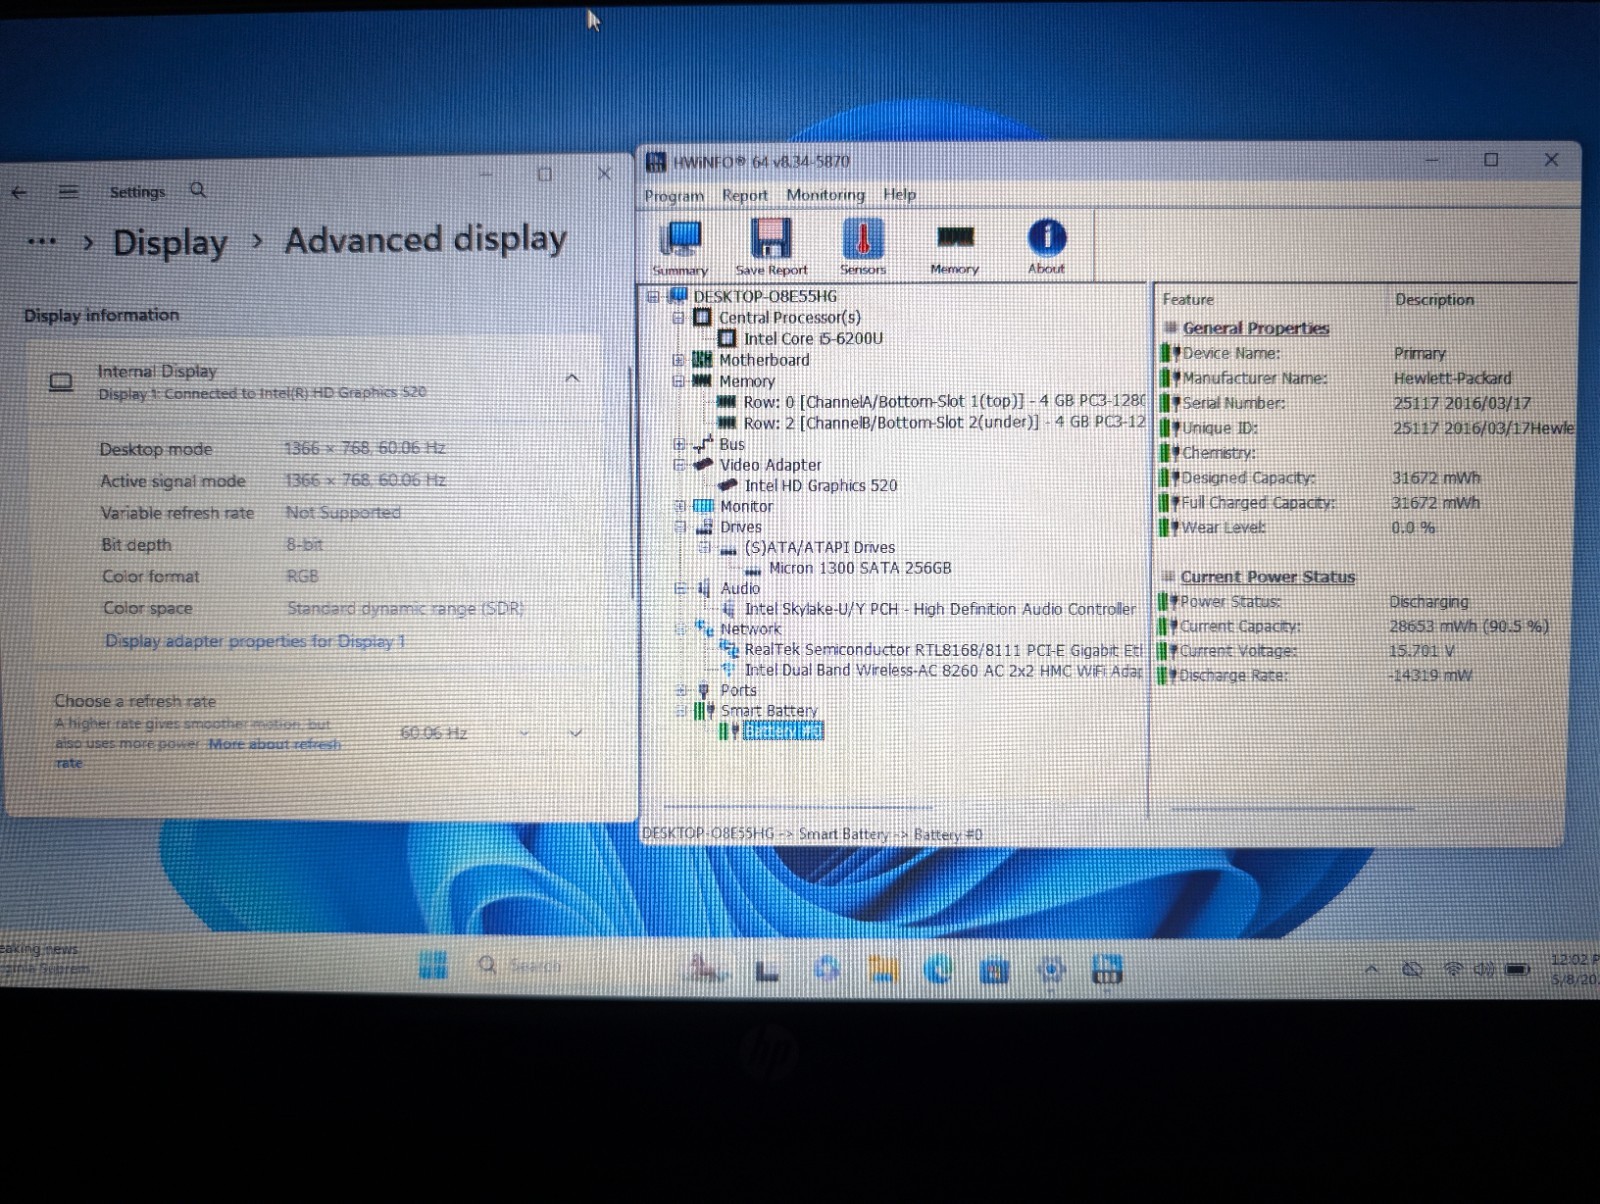Open the Memory toolbar icon in HWiNFO

pyautogui.click(x=954, y=247)
